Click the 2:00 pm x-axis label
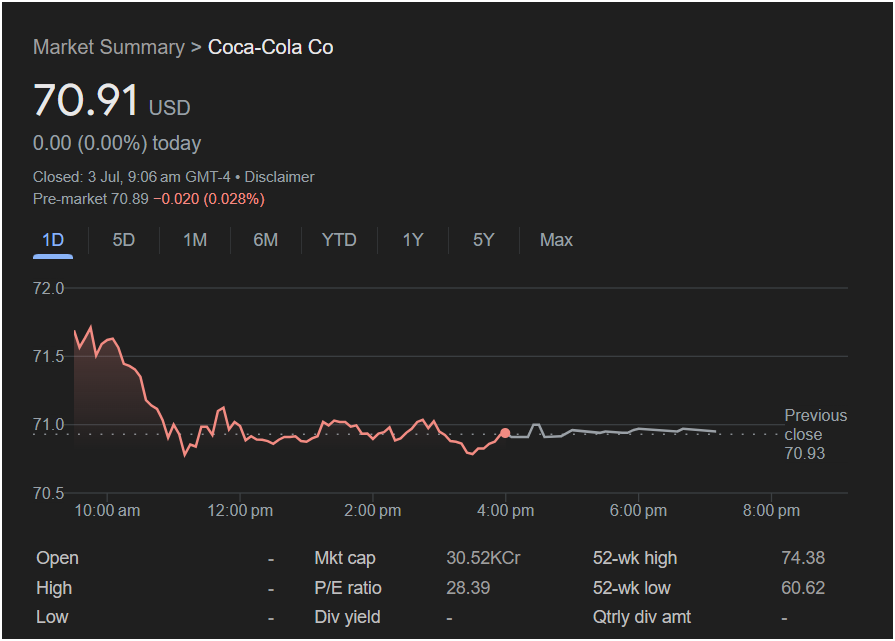This screenshot has width=895, height=641. point(372,511)
